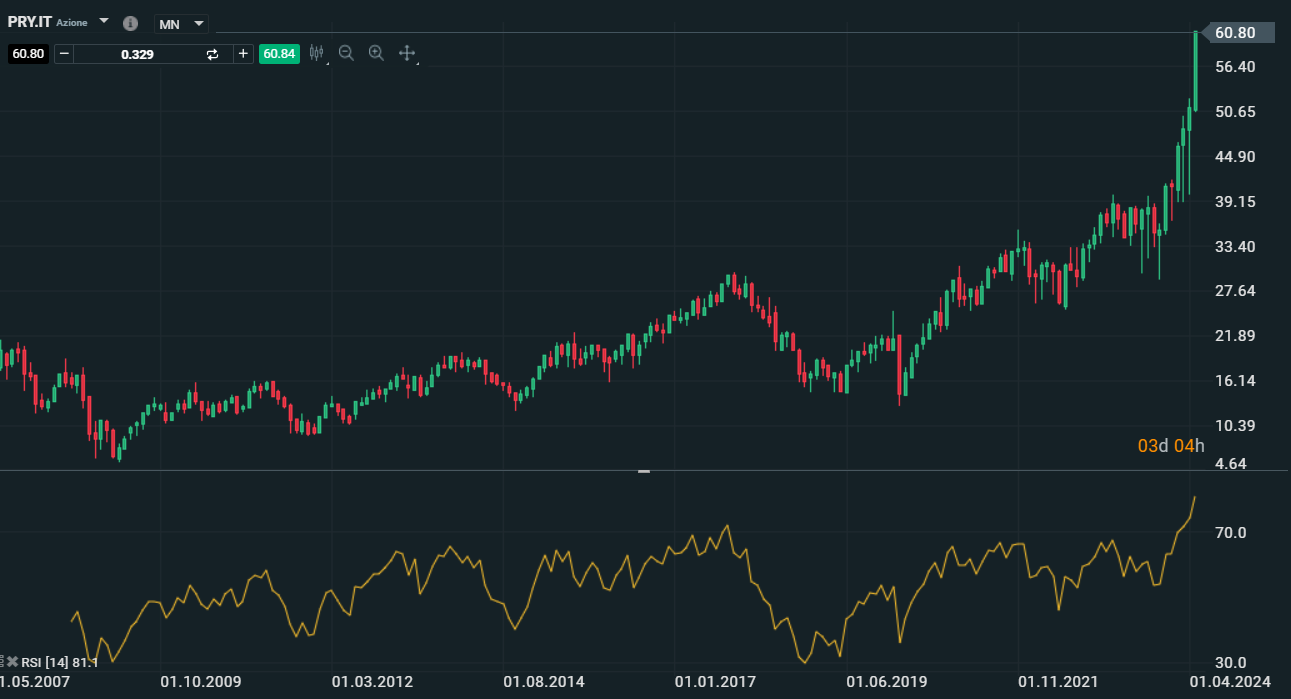
Task: Select the crosshair move tool
Action: [x=407, y=53]
